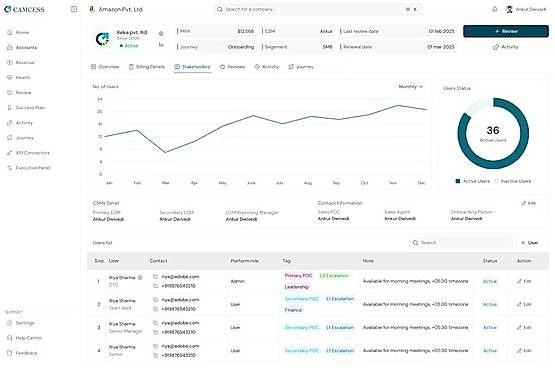
Task: Toggle Inactive Users in the chart legend
Action: [x=512, y=181]
